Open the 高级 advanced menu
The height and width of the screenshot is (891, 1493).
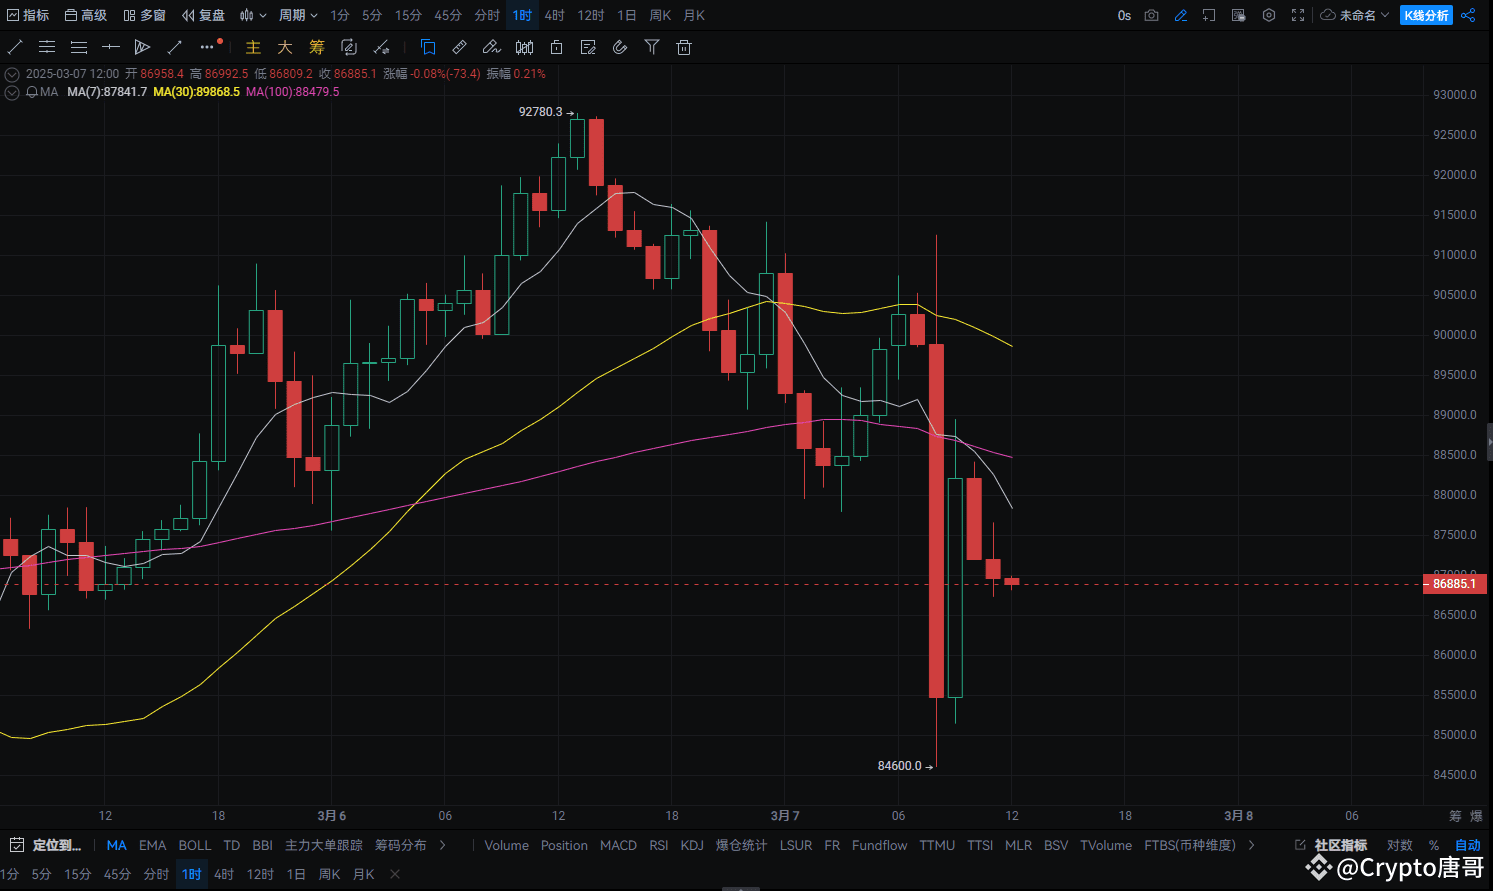85,15
